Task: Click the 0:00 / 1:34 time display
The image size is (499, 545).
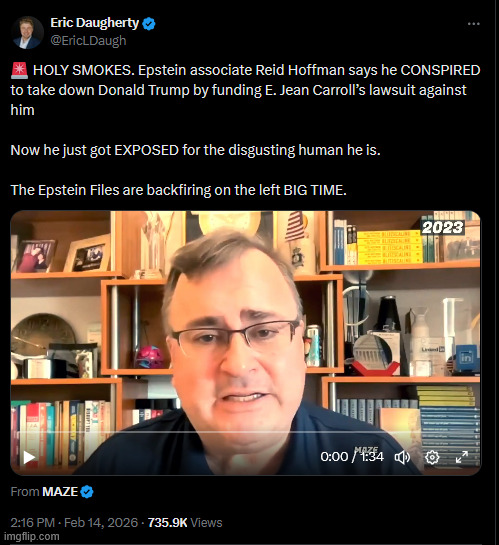Action: point(352,457)
